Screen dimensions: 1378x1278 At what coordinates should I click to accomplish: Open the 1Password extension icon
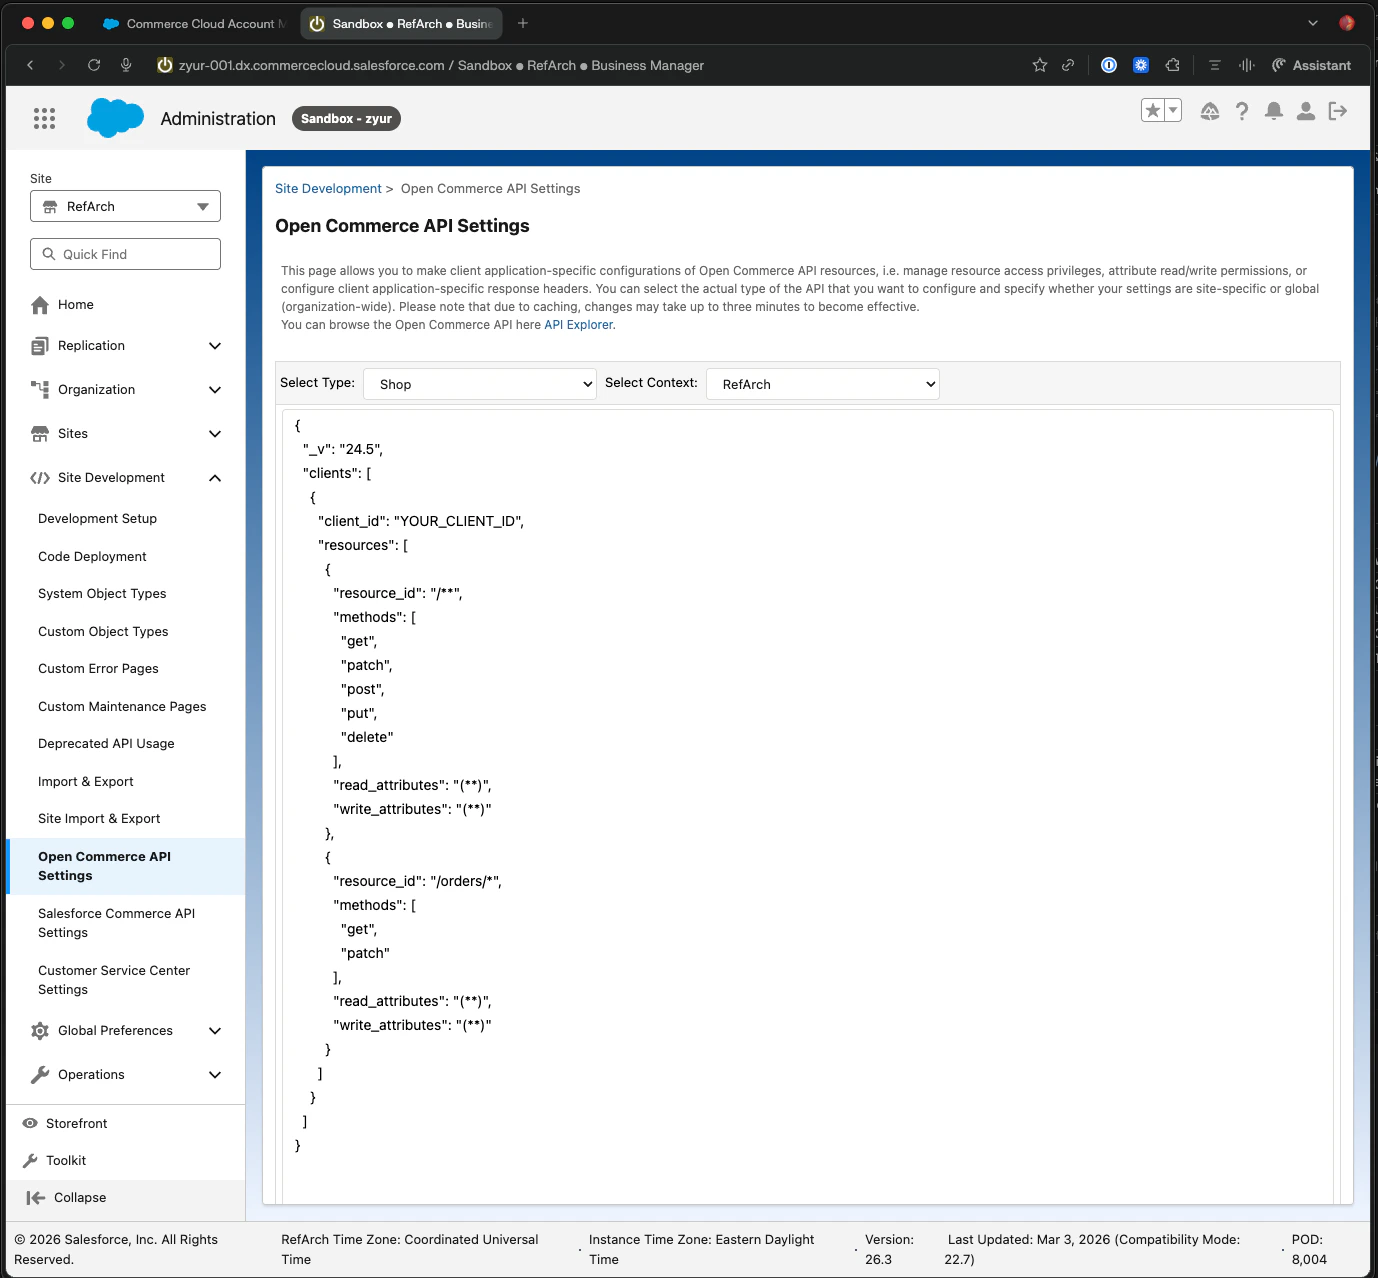click(x=1109, y=65)
